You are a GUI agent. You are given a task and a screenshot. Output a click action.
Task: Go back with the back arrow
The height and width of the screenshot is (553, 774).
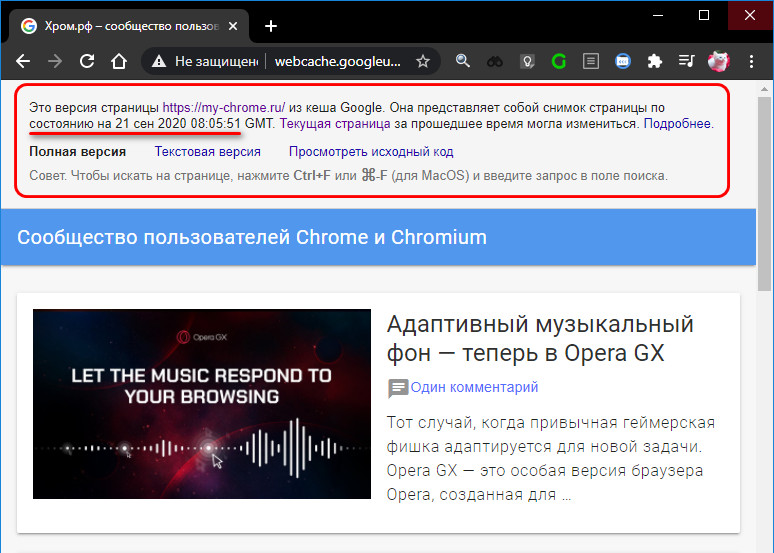tap(23, 61)
